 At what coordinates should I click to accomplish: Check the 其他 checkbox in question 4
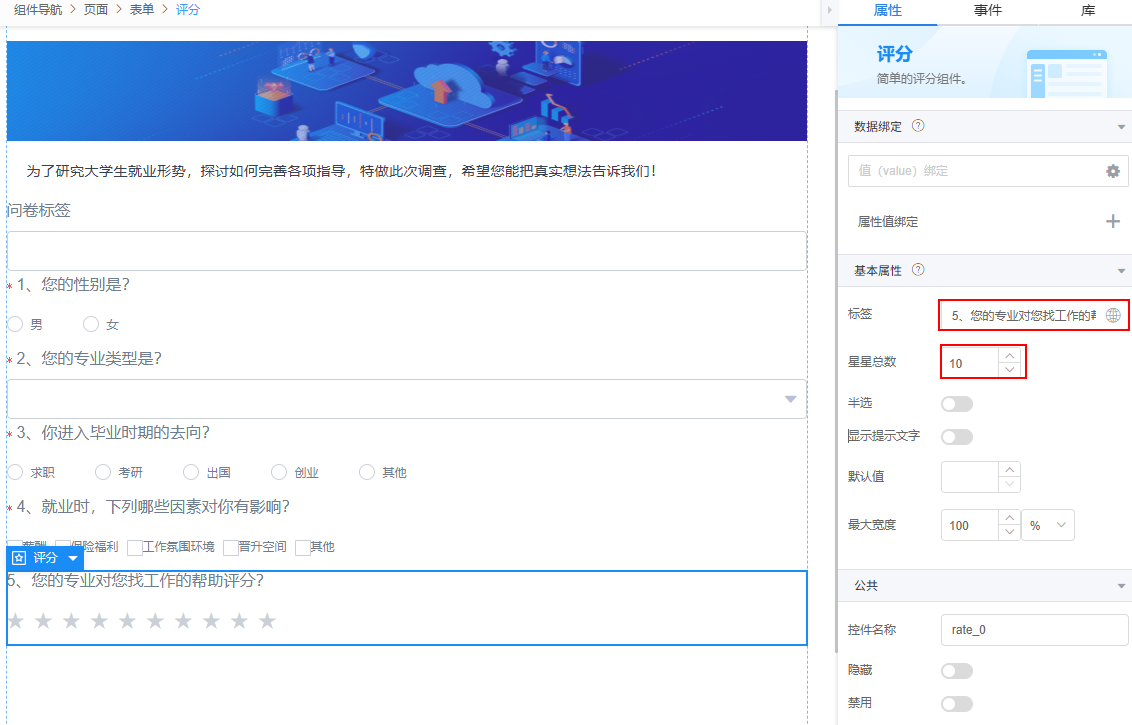(302, 547)
